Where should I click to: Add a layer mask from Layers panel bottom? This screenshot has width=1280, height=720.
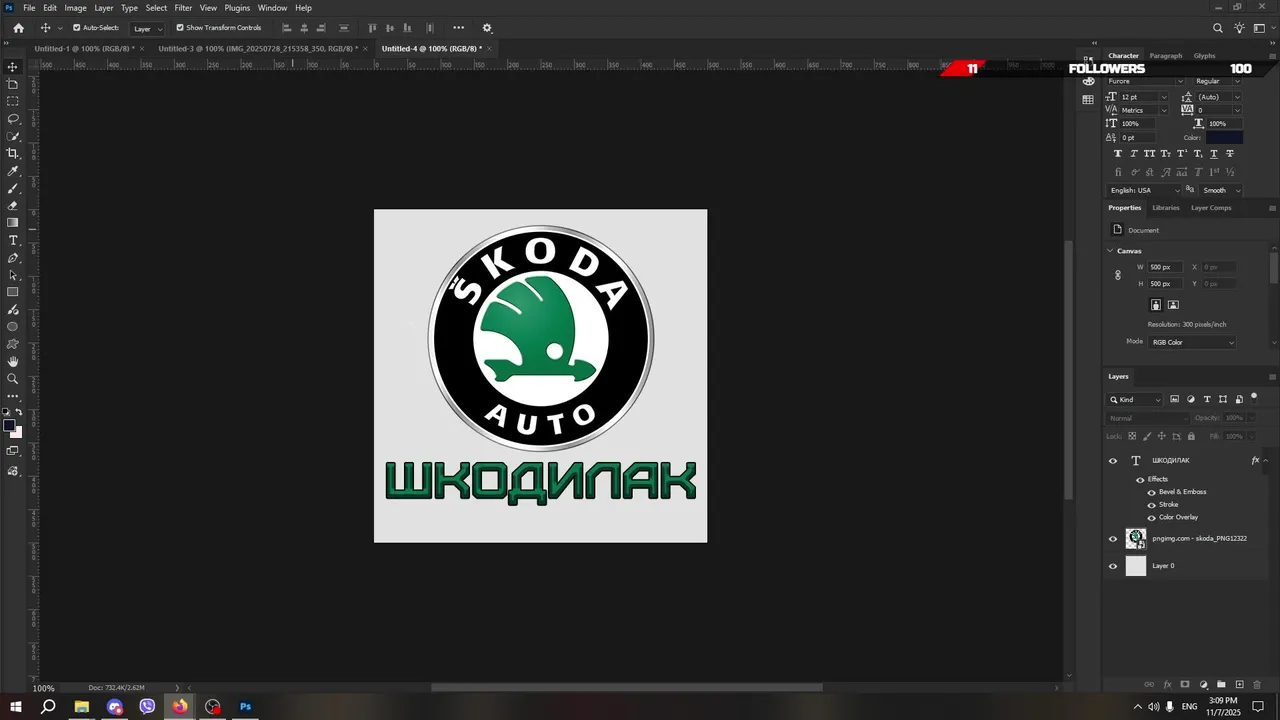[1185, 685]
